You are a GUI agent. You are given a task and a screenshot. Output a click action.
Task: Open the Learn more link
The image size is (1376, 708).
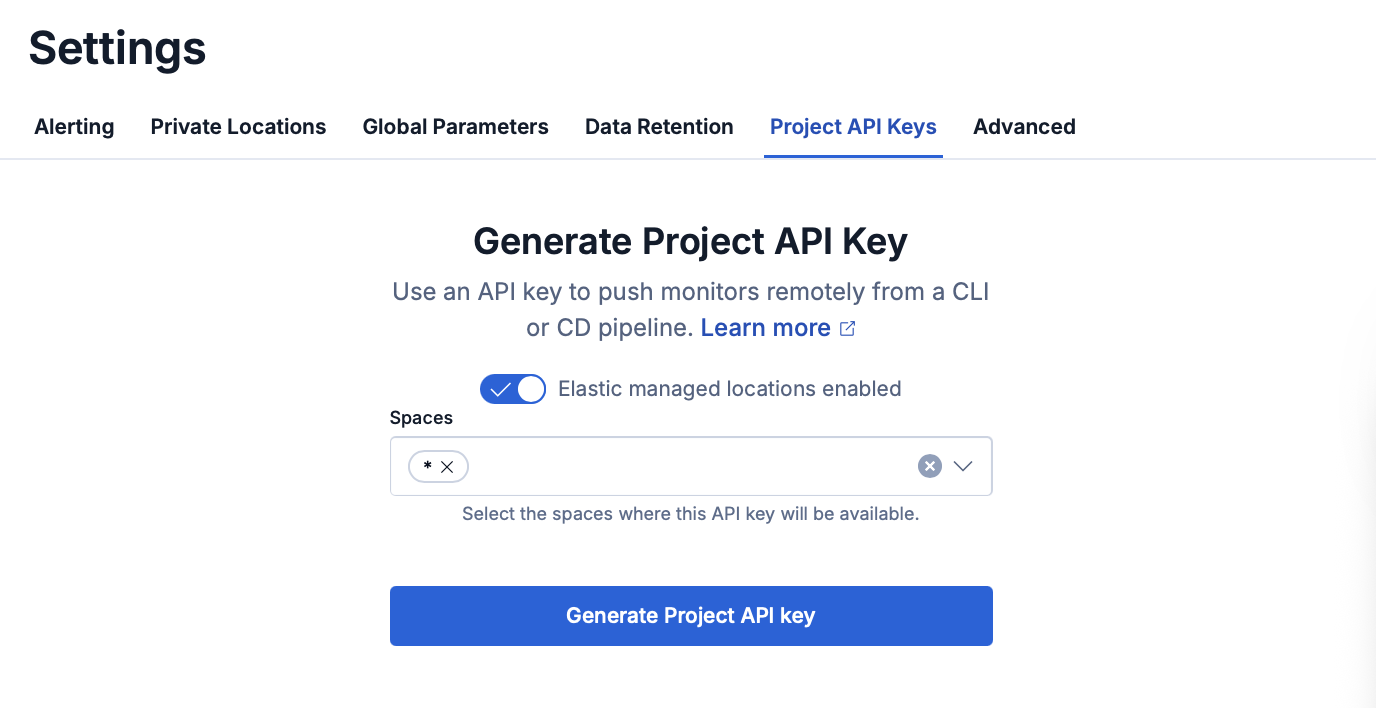coord(765,328)
